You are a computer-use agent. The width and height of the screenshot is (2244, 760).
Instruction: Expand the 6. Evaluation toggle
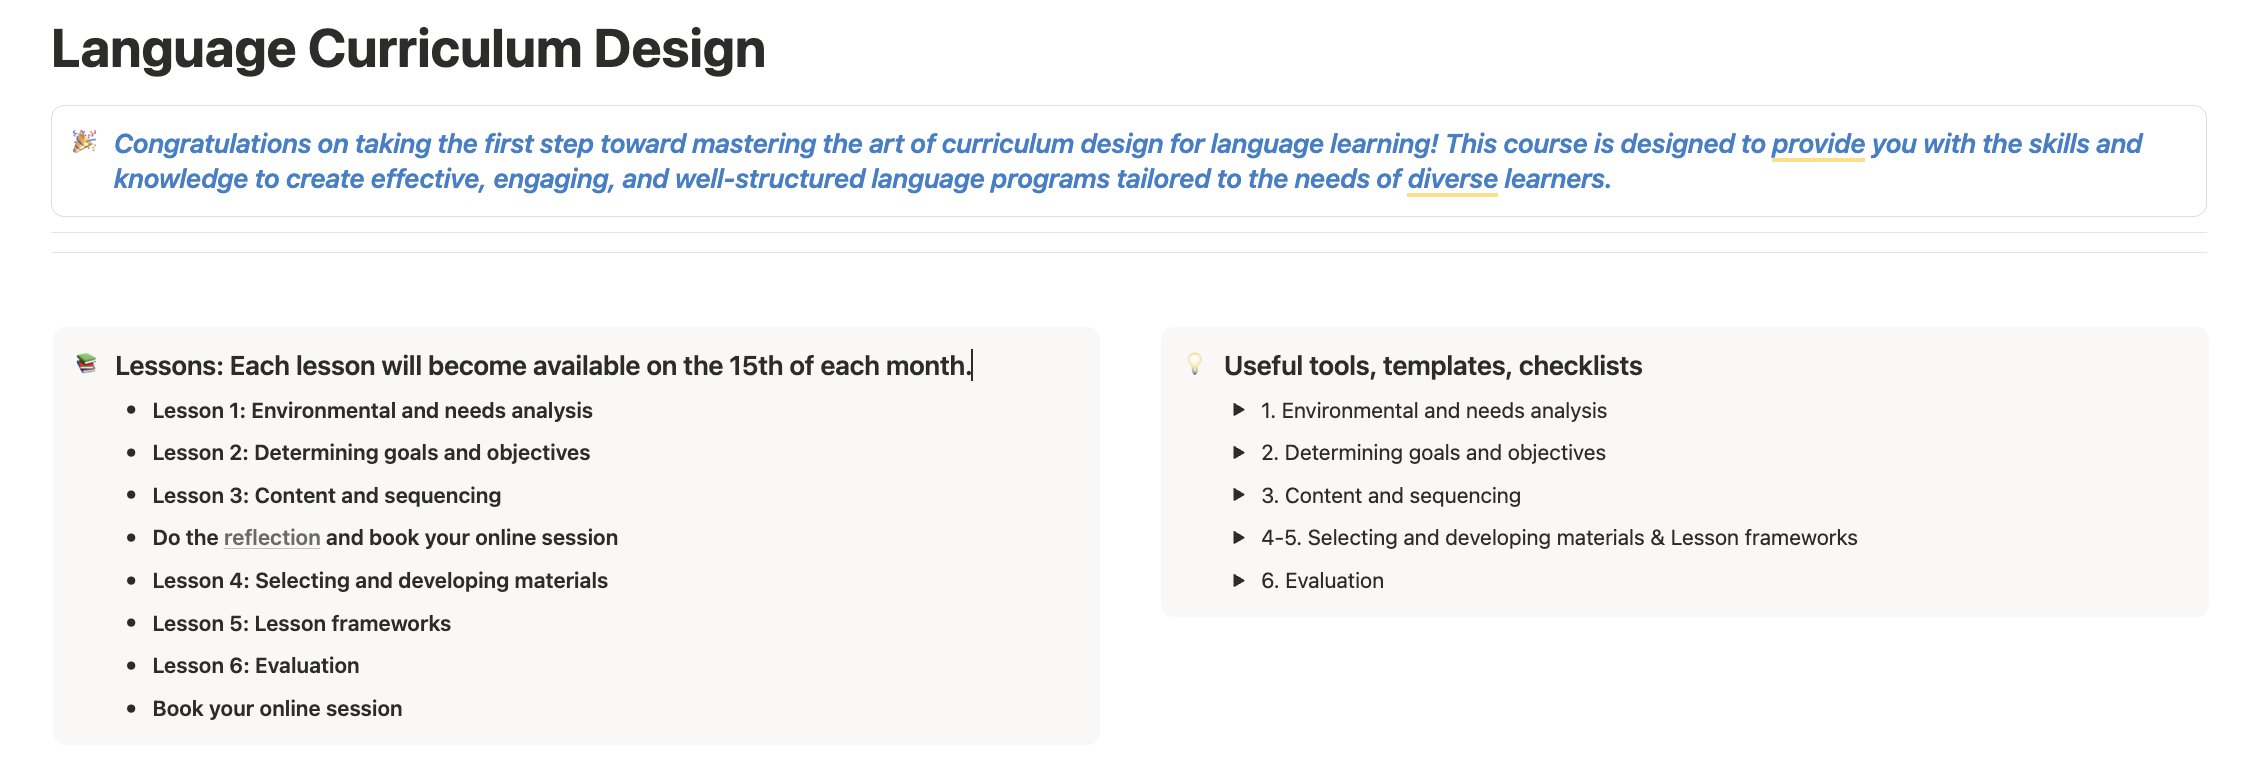(x=1238, y=580)
